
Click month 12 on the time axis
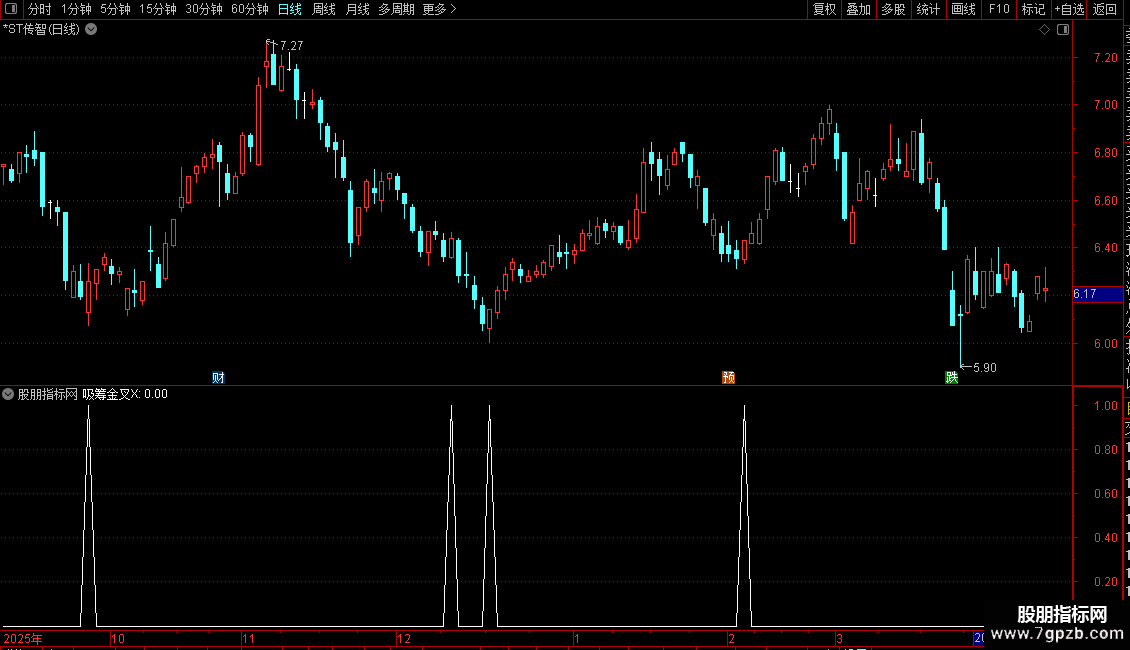[x=404, y=638]
